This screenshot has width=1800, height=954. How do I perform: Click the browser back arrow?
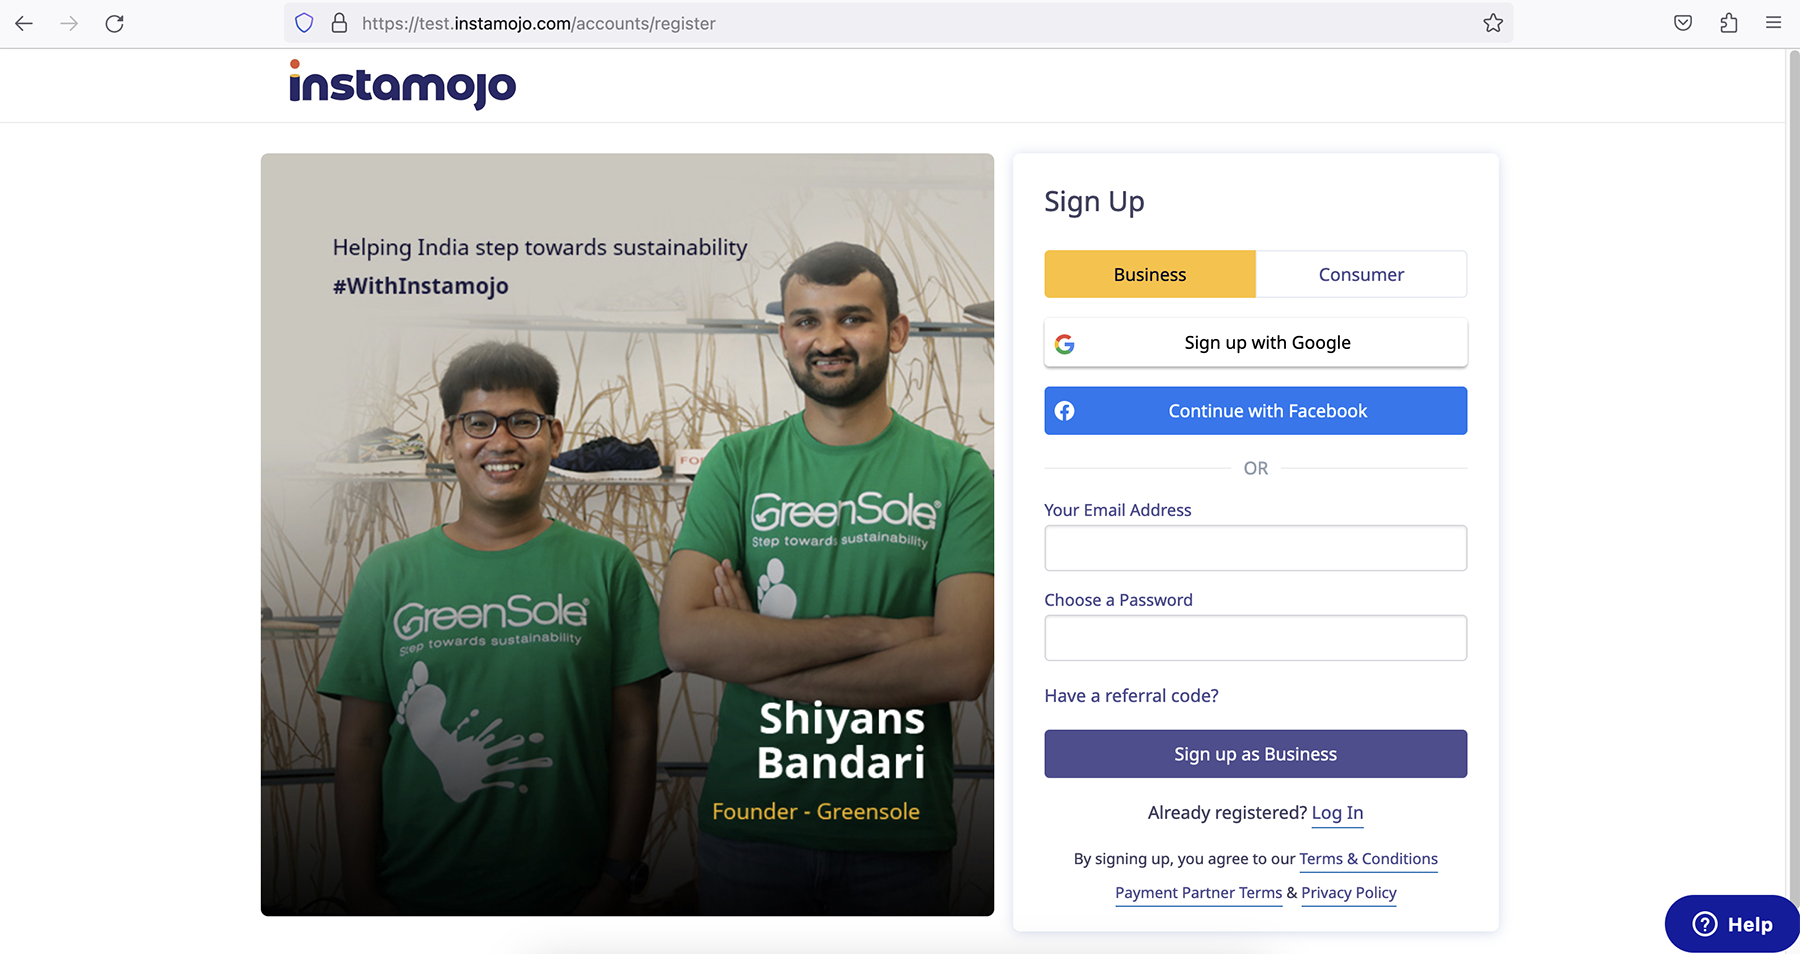click(24, 23)
